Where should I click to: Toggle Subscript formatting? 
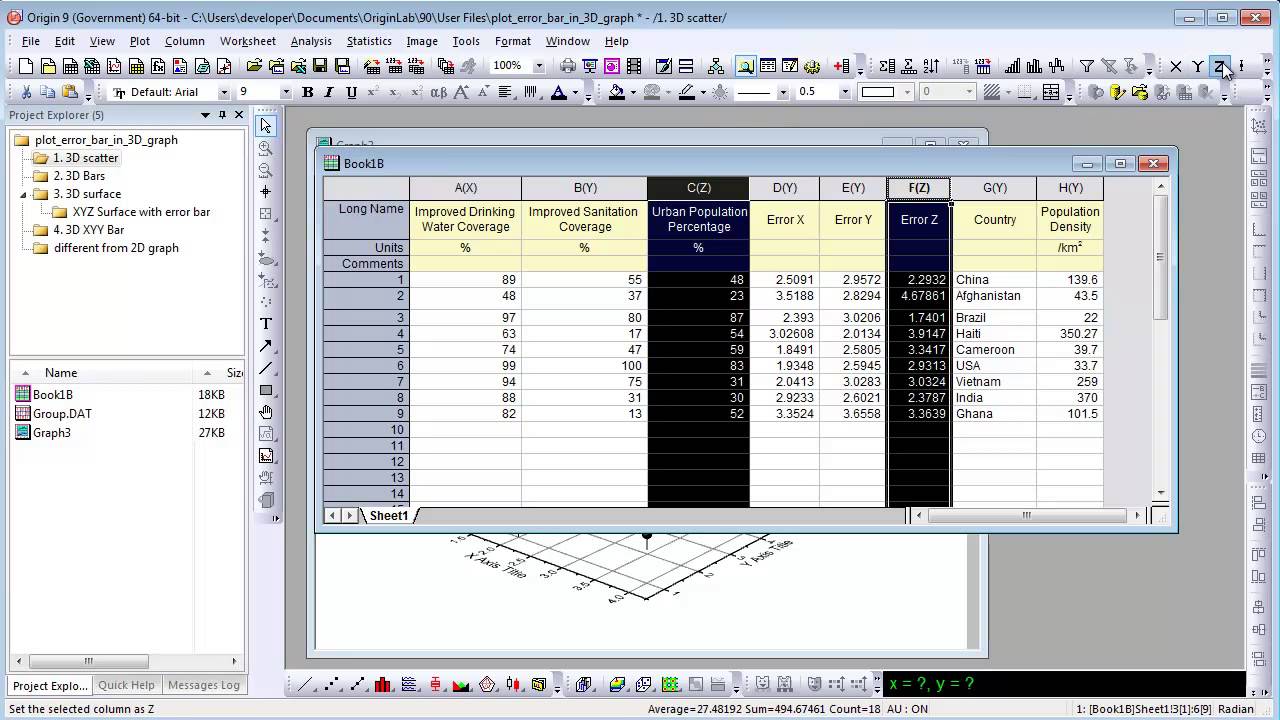coord(394,92)
